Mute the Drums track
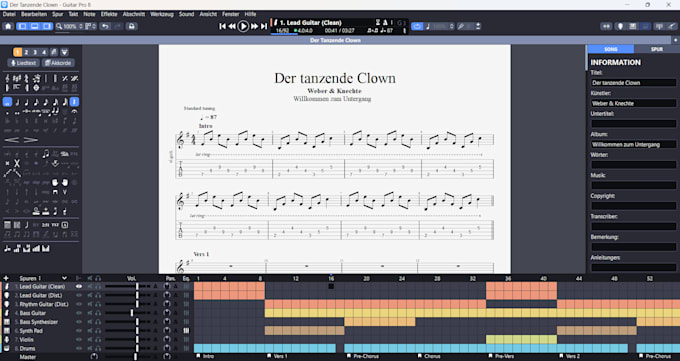 tap(90, 348)
